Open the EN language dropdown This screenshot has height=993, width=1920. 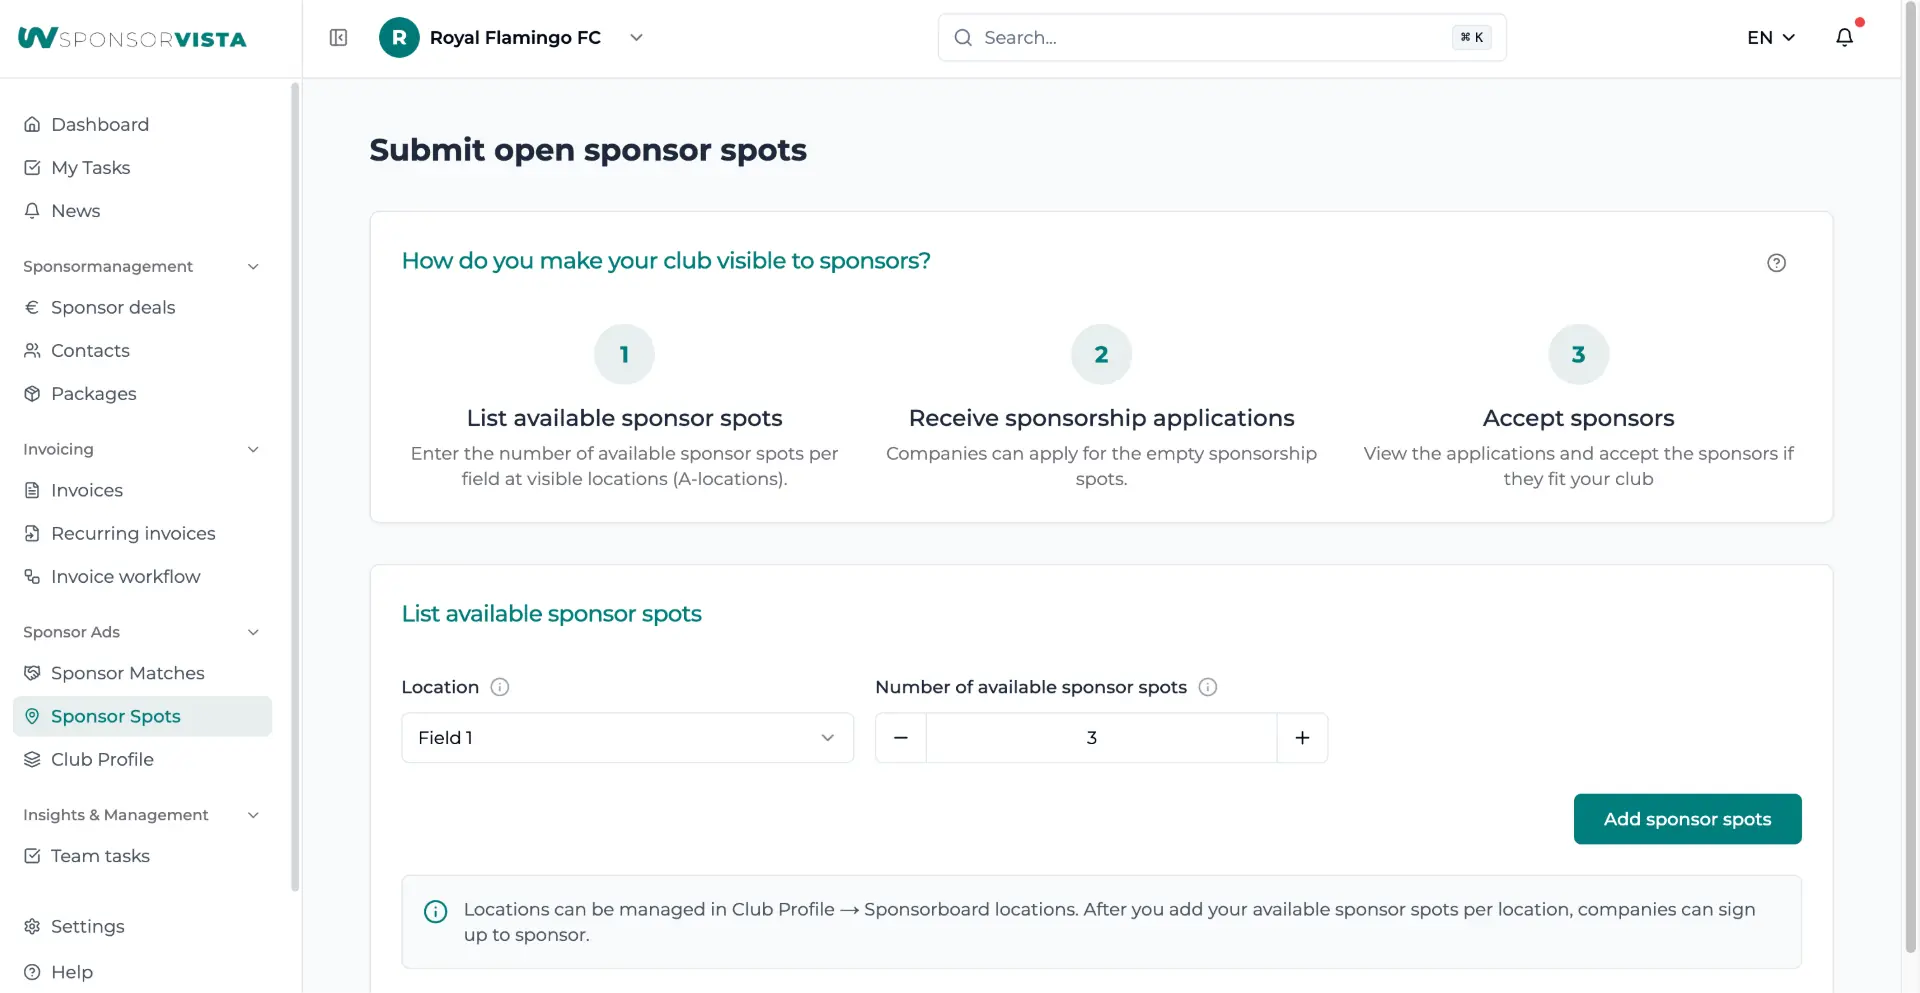tap(1771, 37)
